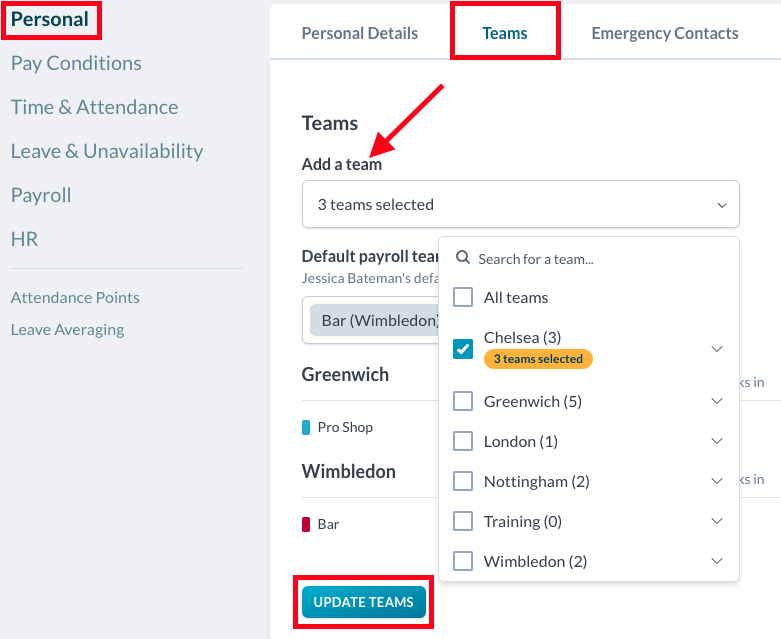The width and height of the screenshot is (781, 639).
Task: Expand the Wimbledon team group chevron
Action: click(x=717, y=561)
